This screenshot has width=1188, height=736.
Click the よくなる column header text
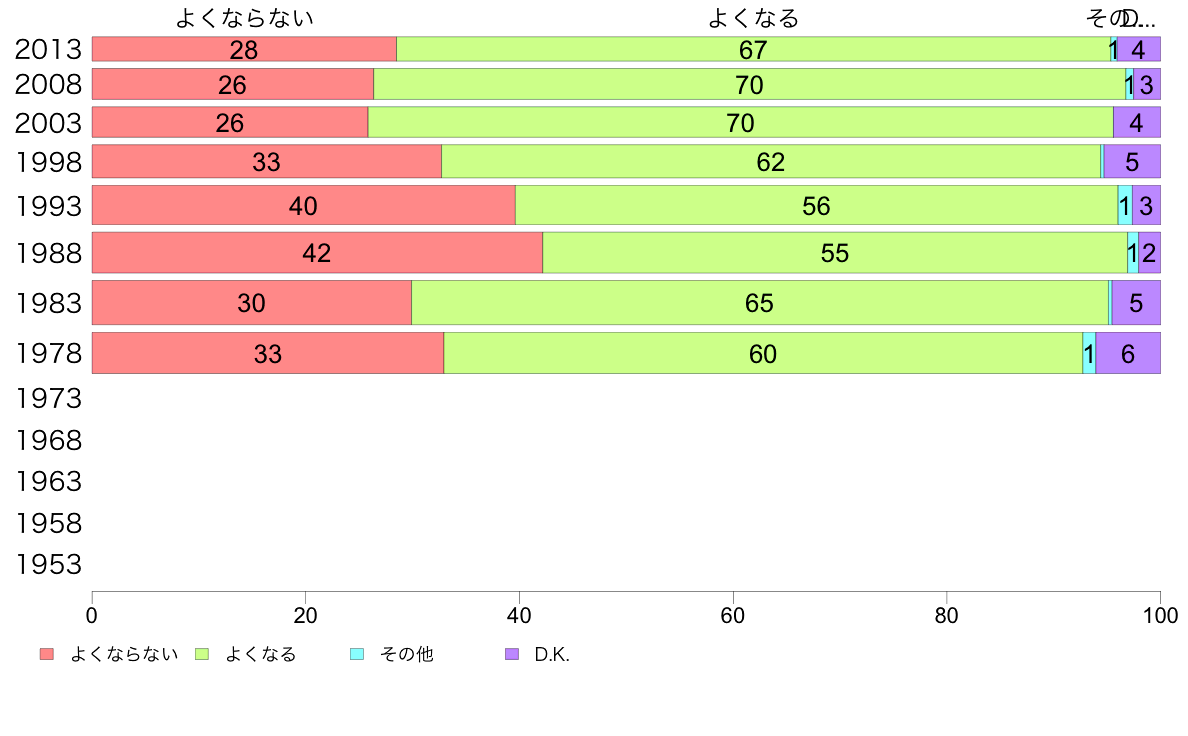[753, 18]
